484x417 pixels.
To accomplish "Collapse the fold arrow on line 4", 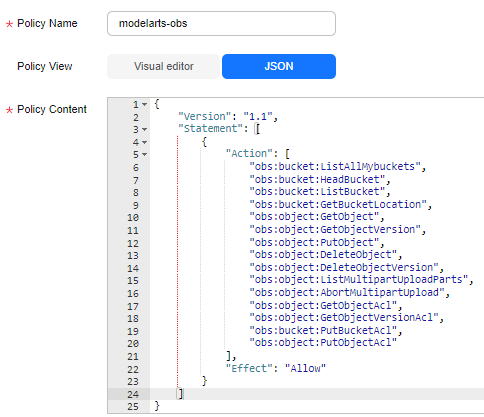I will [144, 142].
